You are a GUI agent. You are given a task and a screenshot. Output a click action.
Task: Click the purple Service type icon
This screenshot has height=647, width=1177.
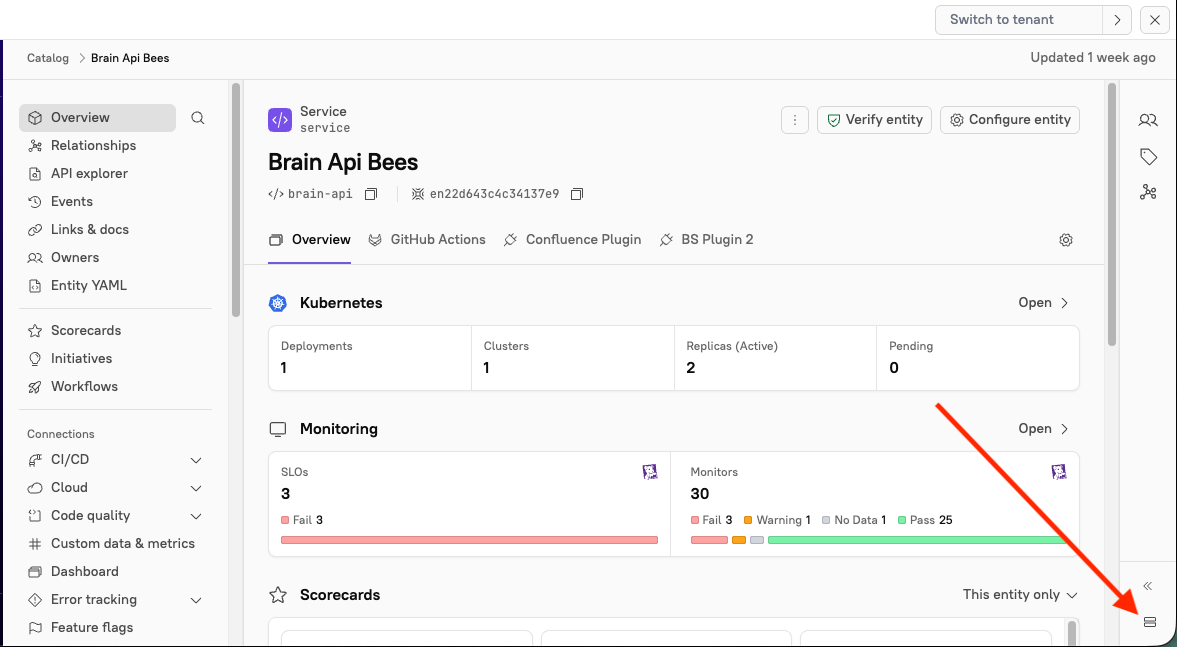click(280, 120)
